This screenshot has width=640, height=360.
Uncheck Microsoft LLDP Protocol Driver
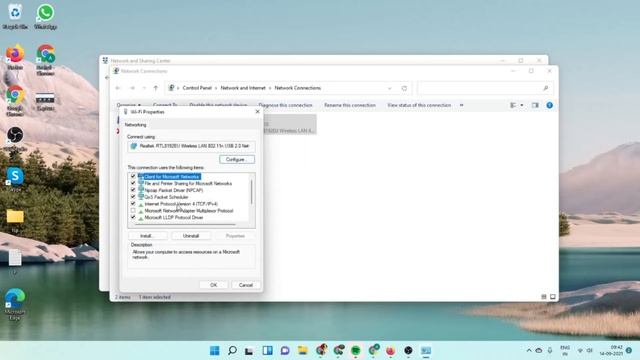pyautogui.click(x=133, y=217)
